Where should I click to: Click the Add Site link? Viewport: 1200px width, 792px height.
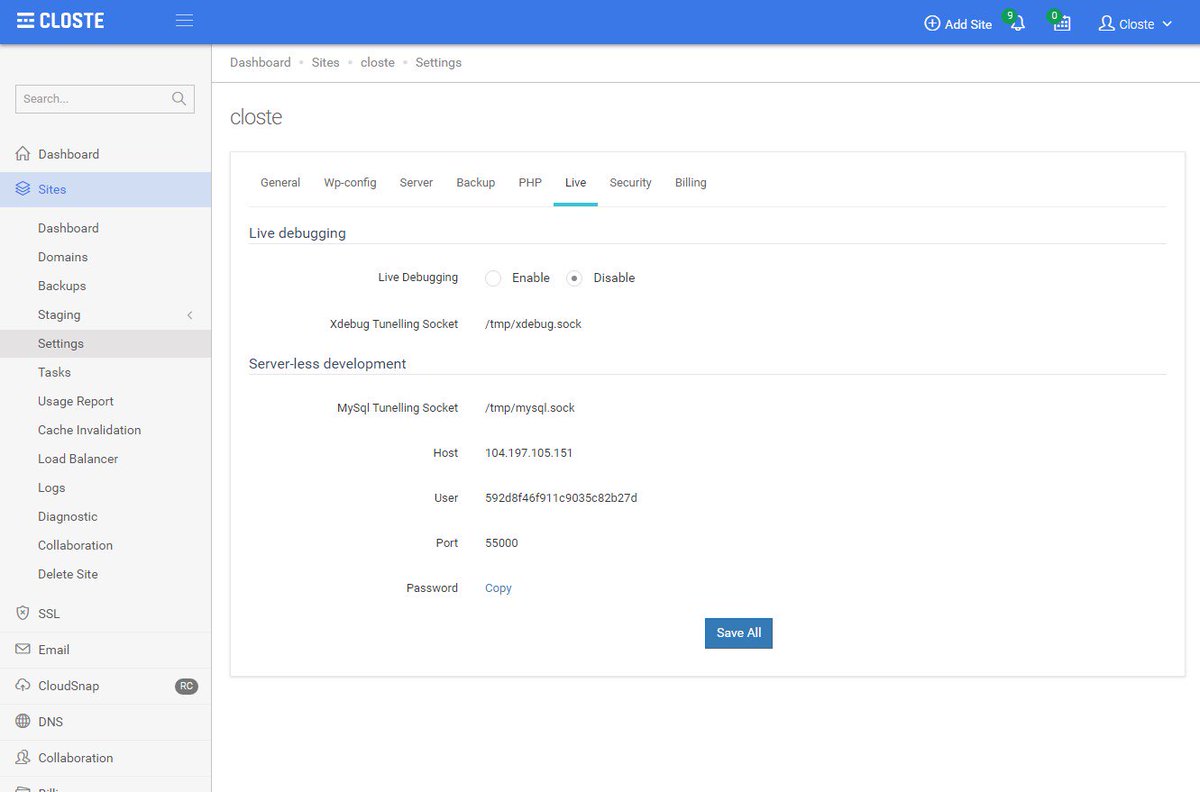click(x=958, y=24)
